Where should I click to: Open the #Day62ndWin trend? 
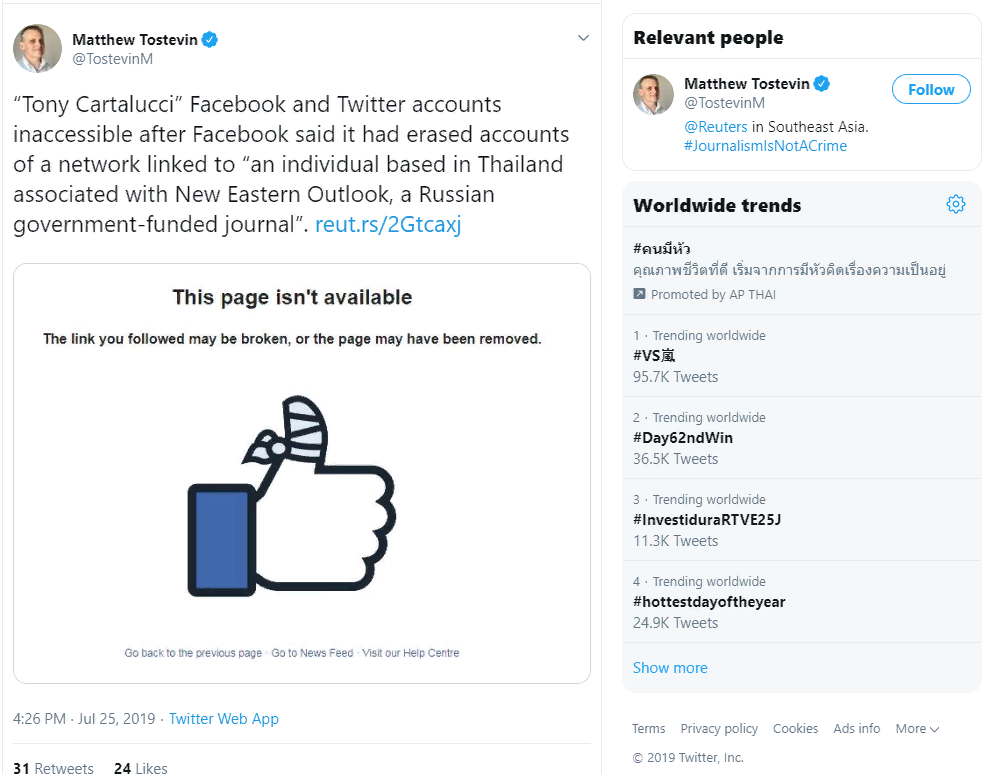[683, 438]
